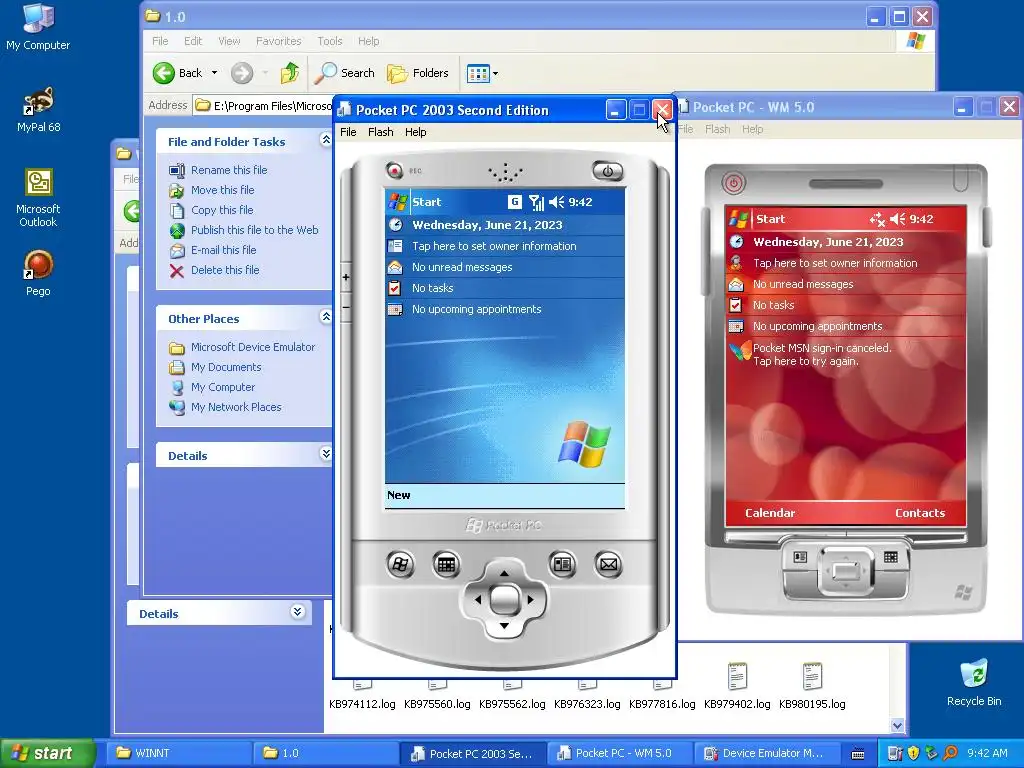Collapse the File and Folder Tasks panel
The image size is (1024, 768).
point(326,140)
